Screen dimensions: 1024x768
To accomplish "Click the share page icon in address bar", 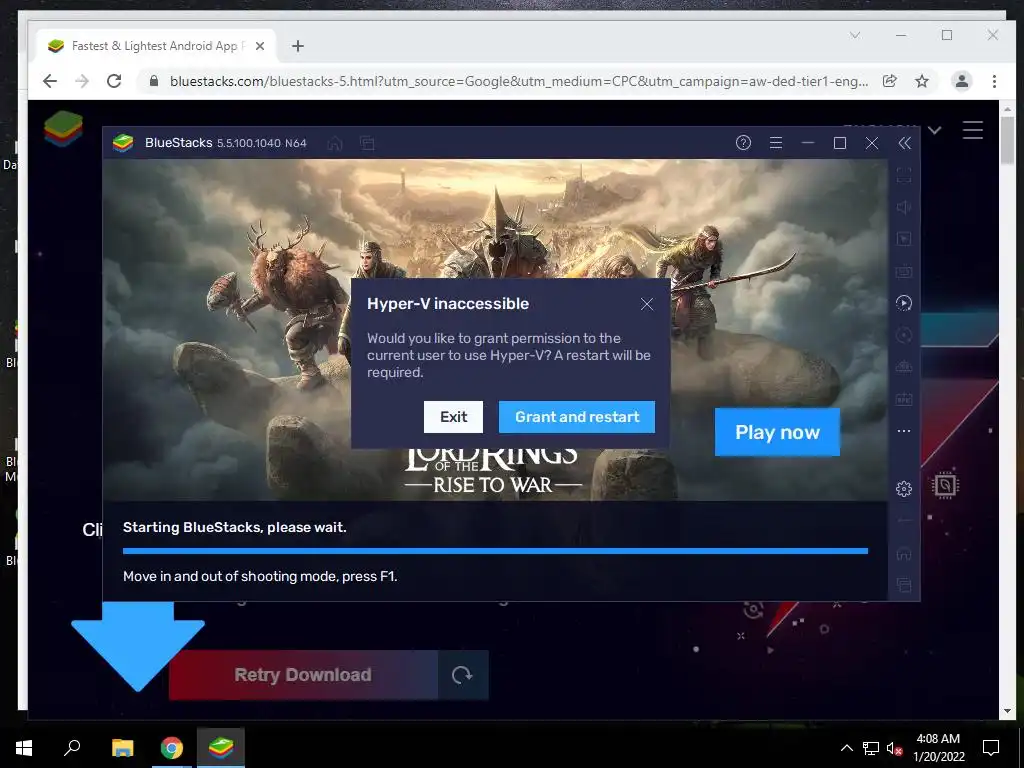I will pos(889,81).
